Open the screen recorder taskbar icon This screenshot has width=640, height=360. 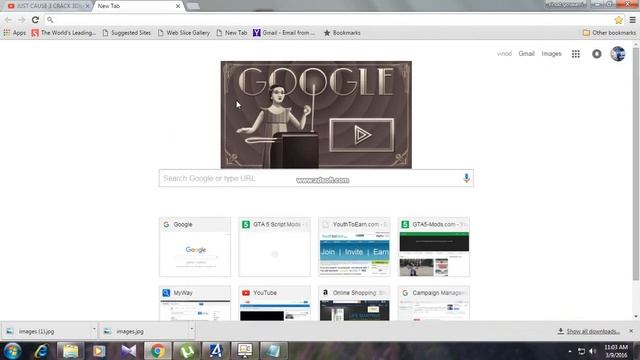pyautogui.click(x=244, y=351)
